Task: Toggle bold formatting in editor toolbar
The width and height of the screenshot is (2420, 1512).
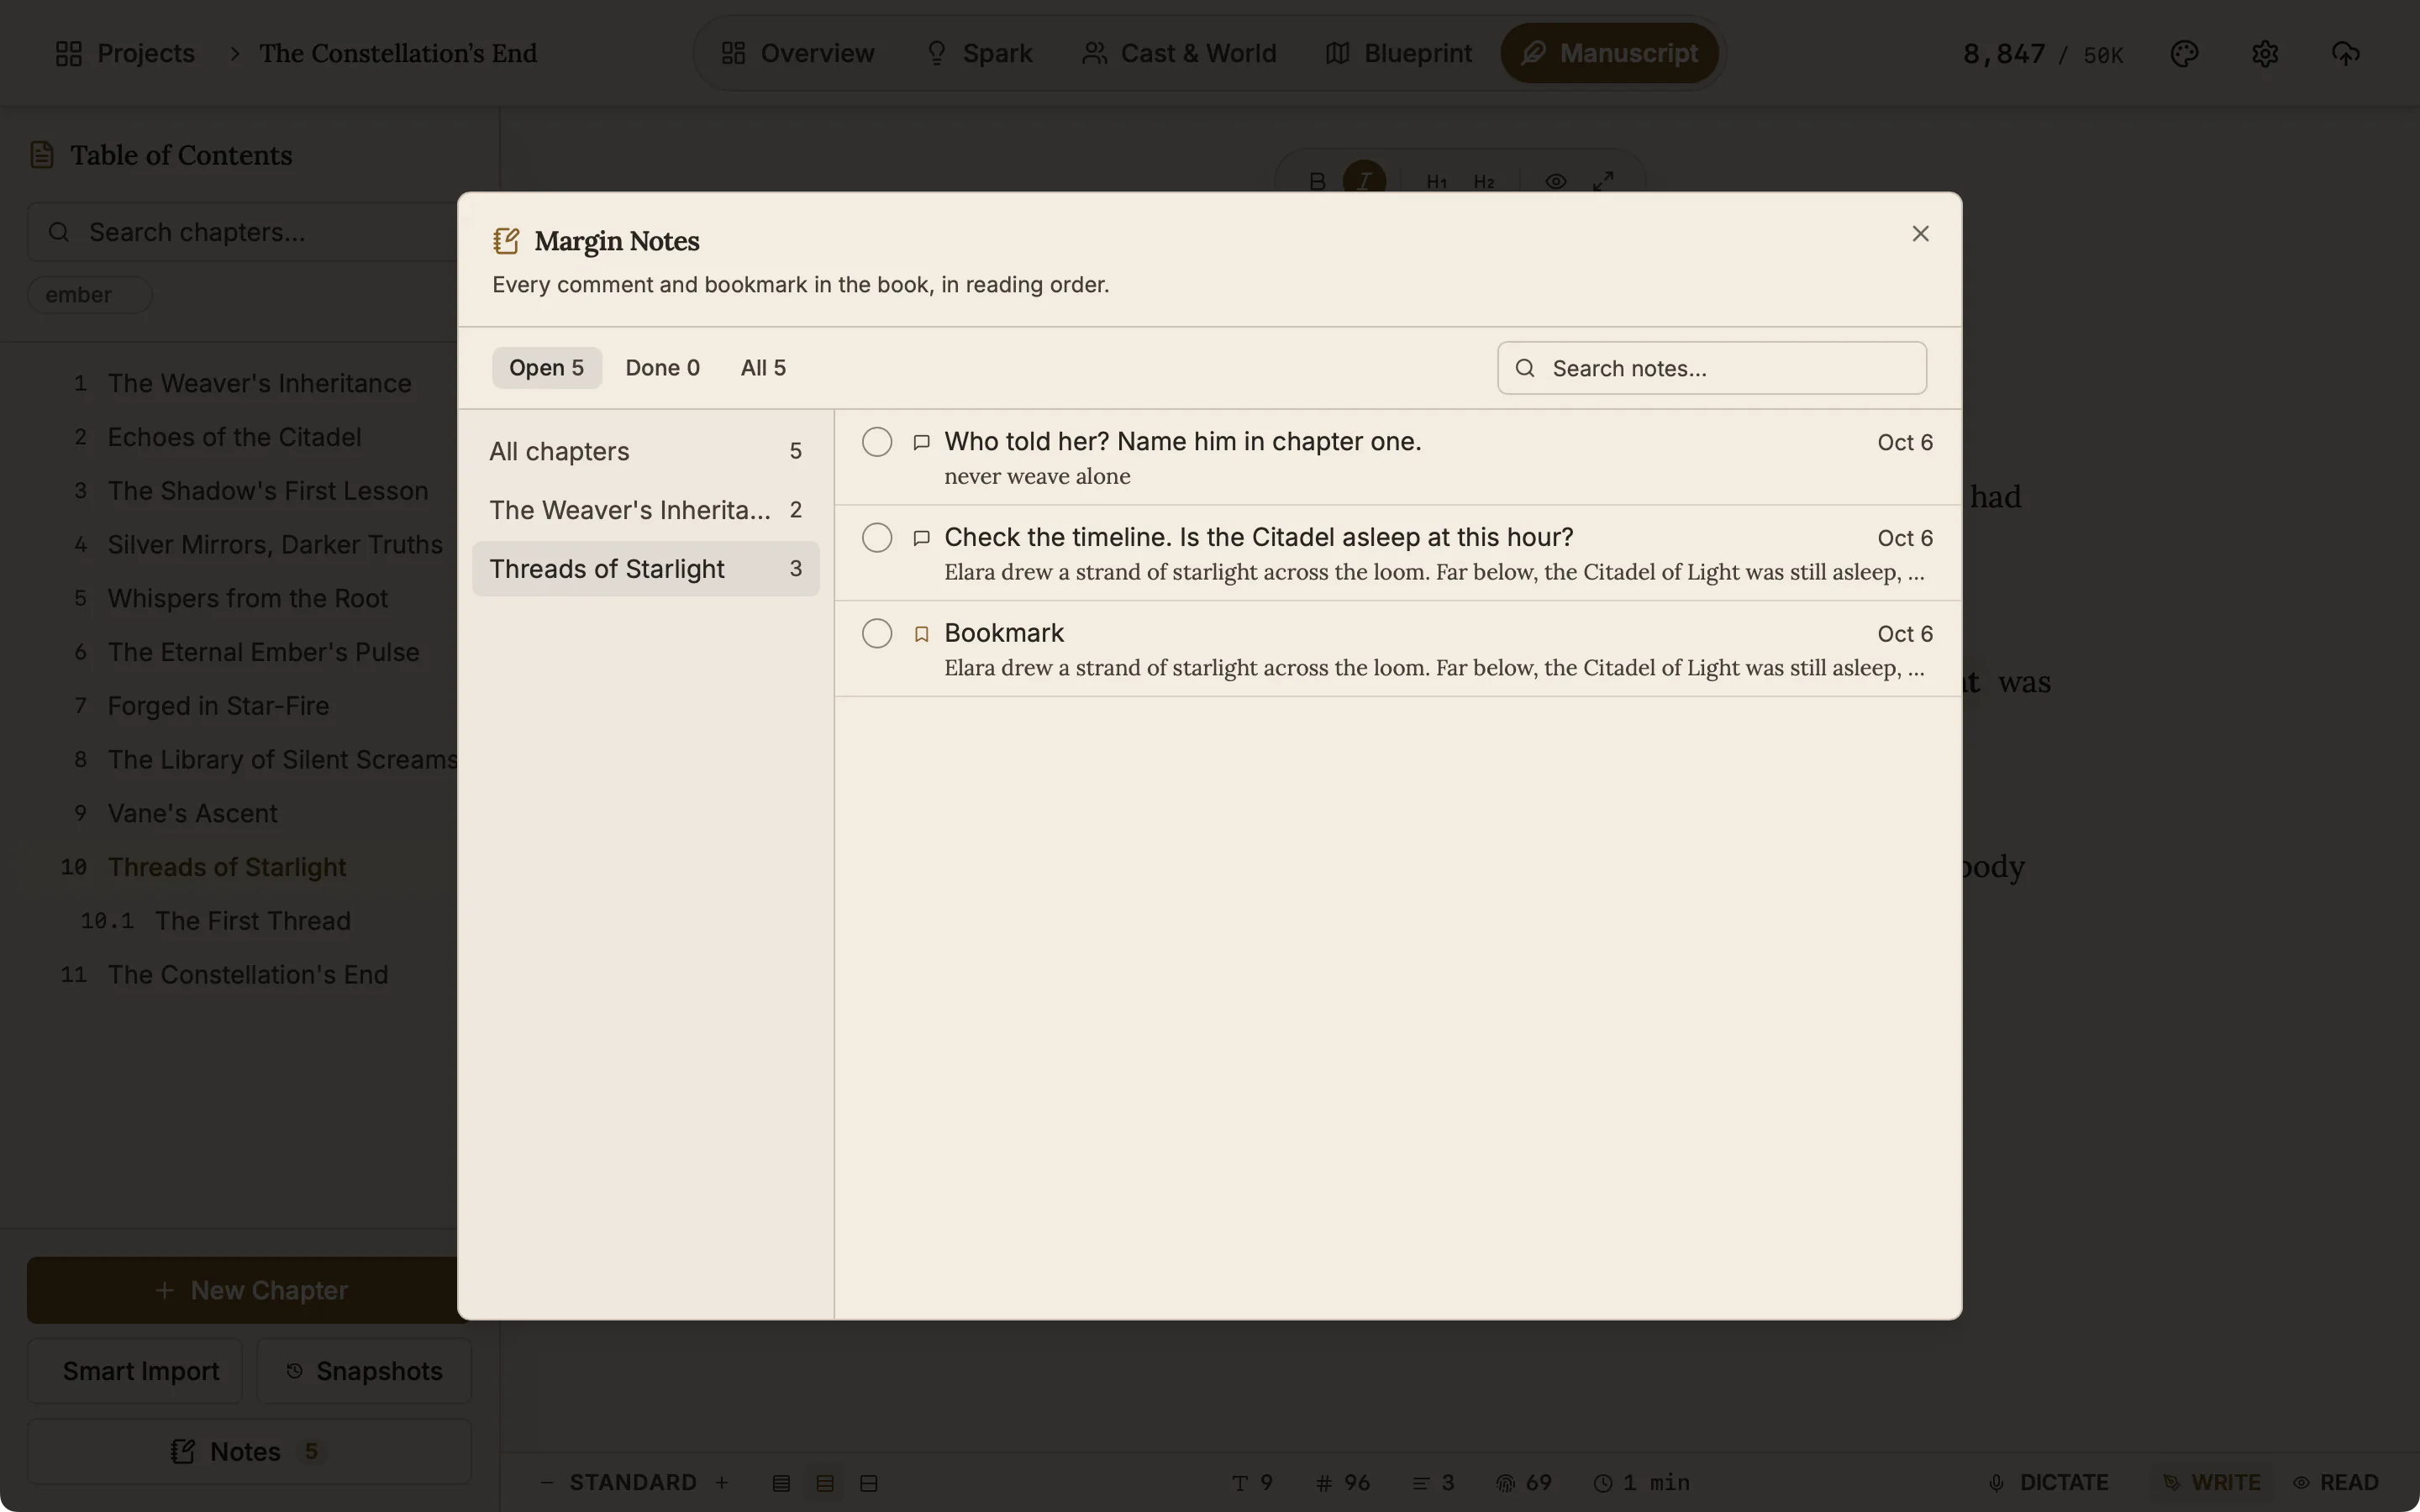Action: coord(1317,181)
